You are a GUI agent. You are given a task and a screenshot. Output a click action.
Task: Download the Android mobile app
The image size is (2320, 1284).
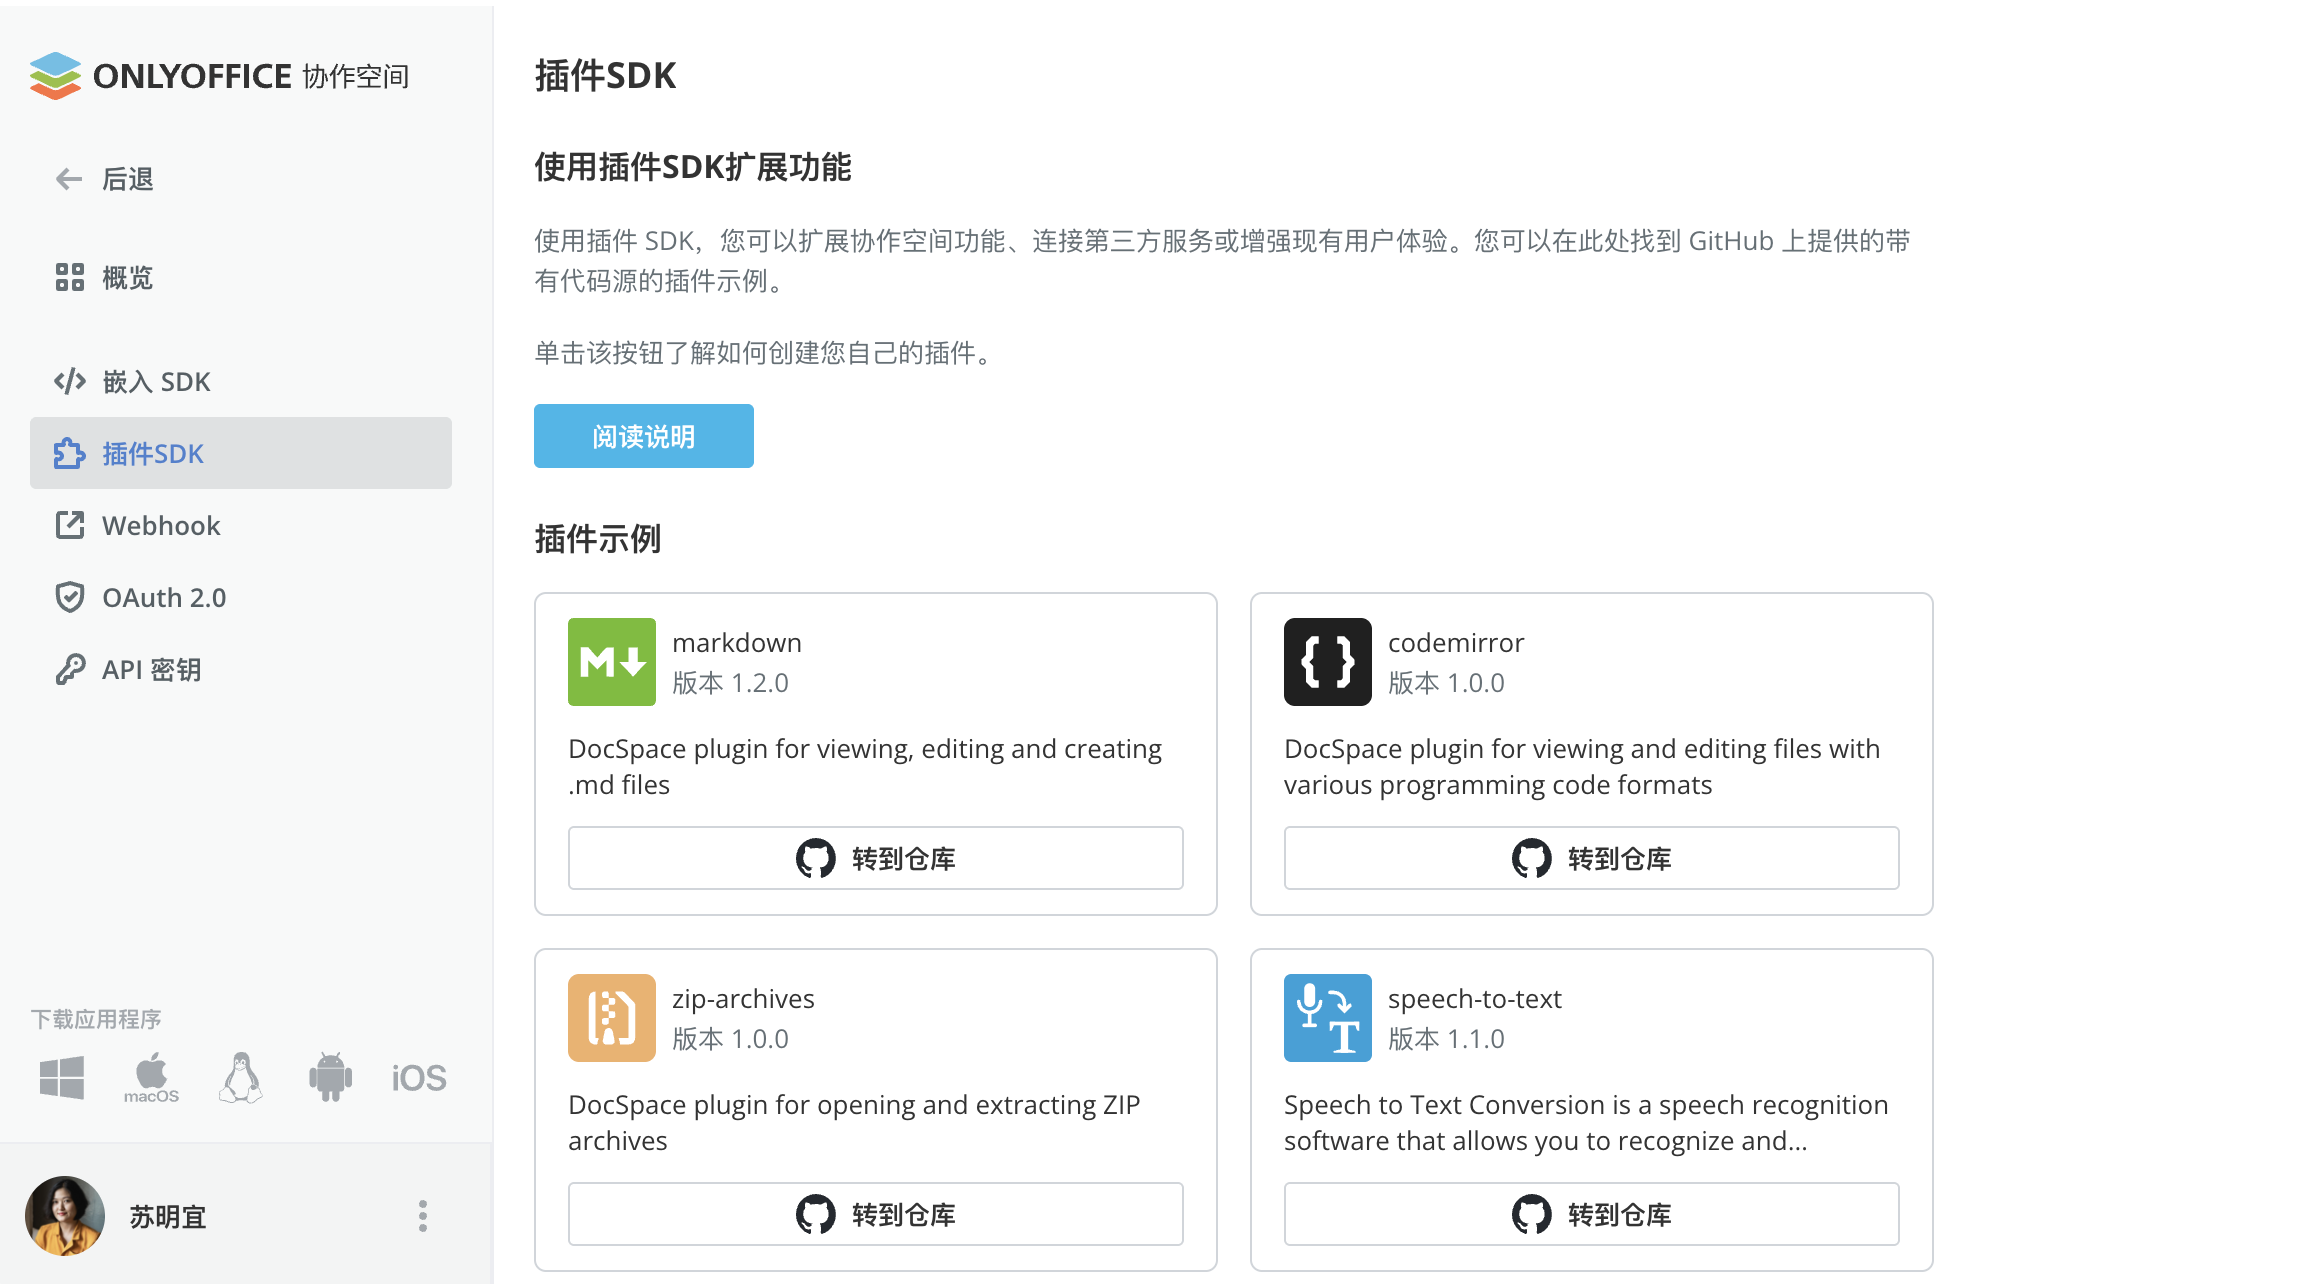[x=330, y=1078]
